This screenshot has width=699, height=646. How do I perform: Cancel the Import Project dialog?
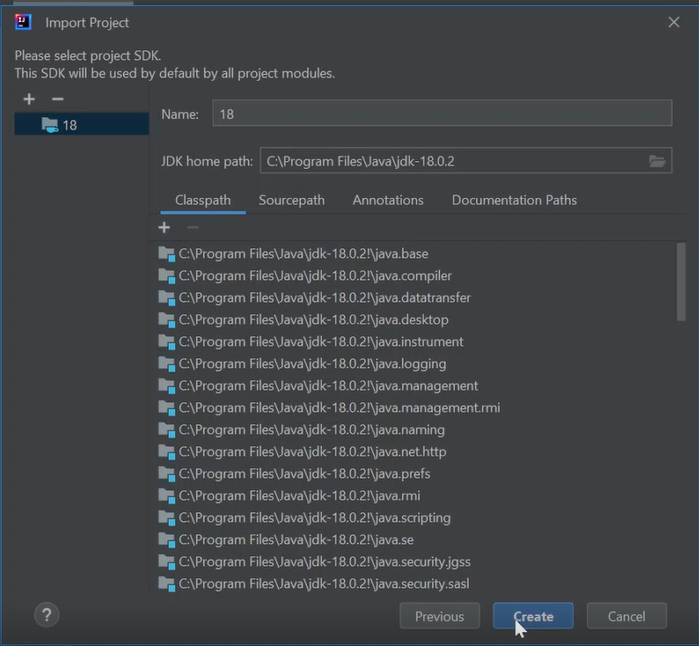627,616
